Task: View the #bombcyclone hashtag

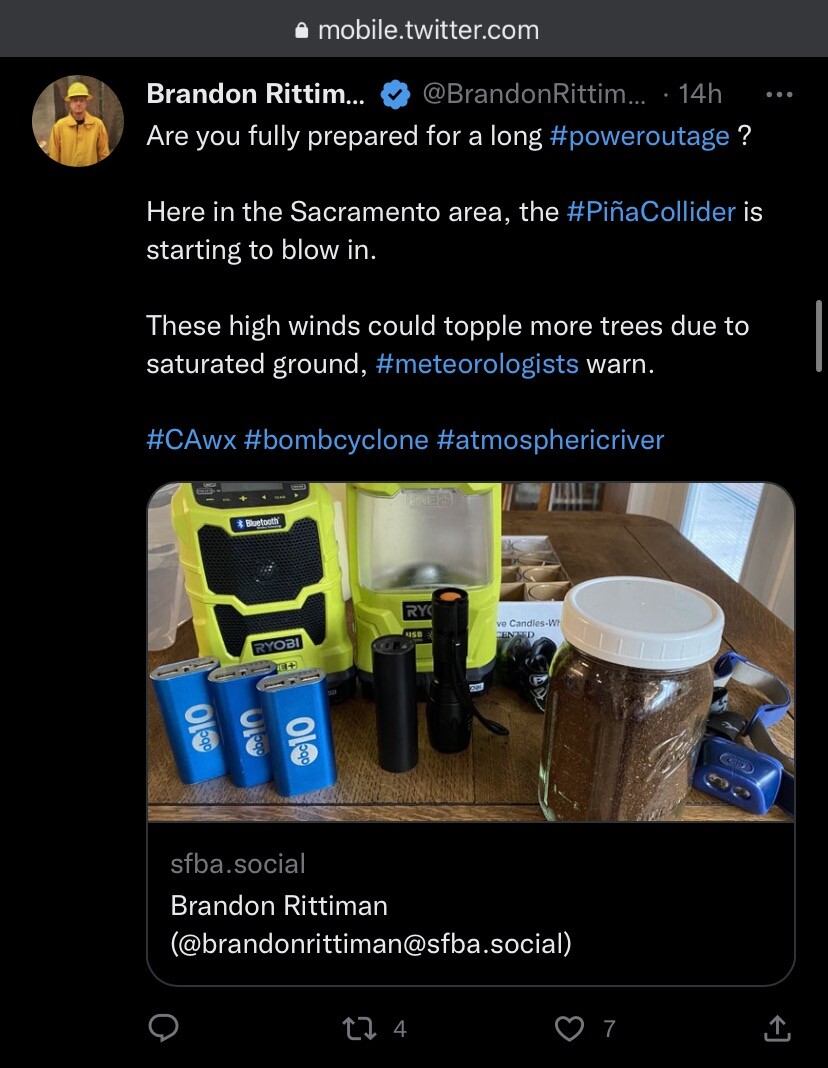Action: point(336,440)
